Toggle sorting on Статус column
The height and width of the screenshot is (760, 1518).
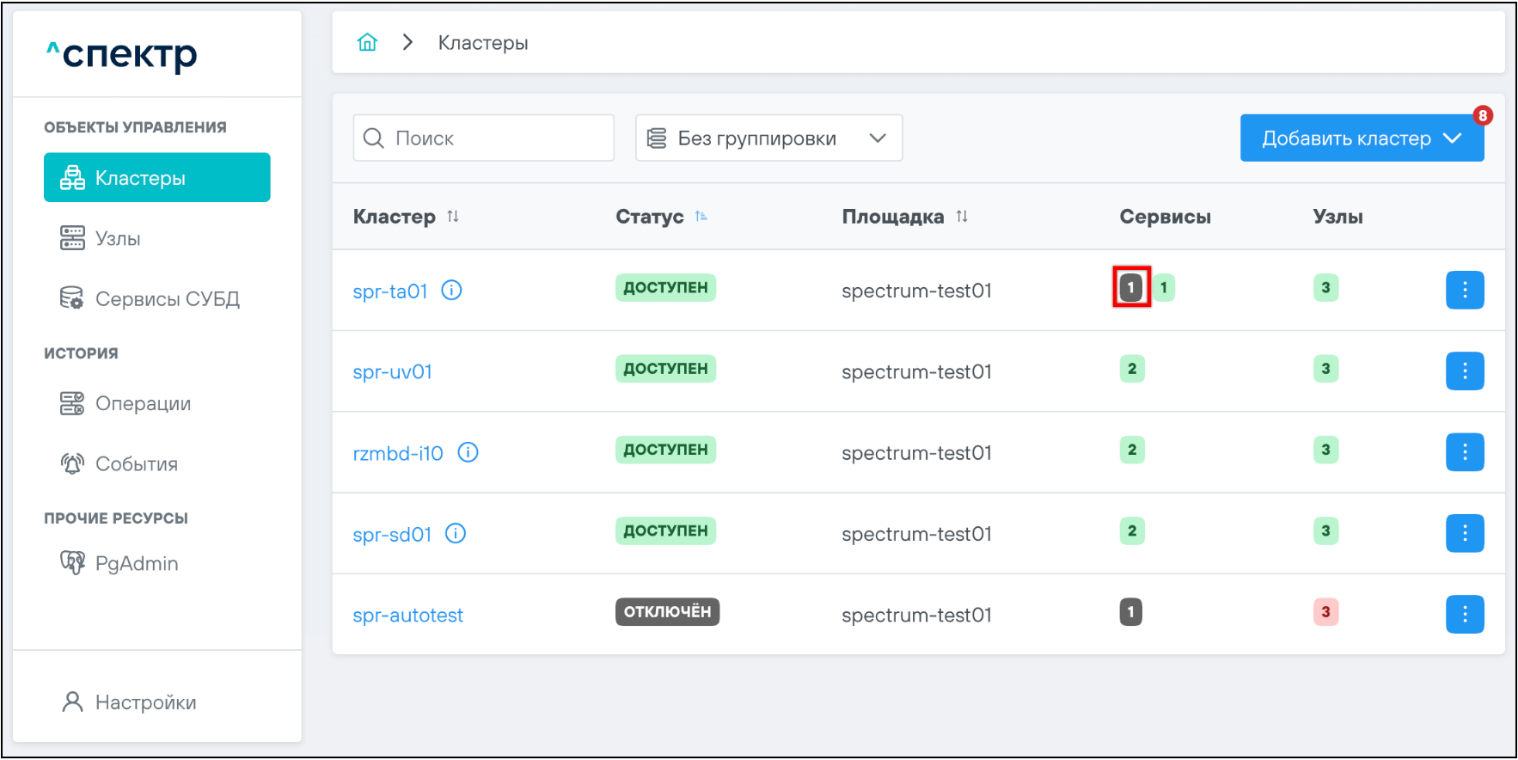tap(701, 217)
